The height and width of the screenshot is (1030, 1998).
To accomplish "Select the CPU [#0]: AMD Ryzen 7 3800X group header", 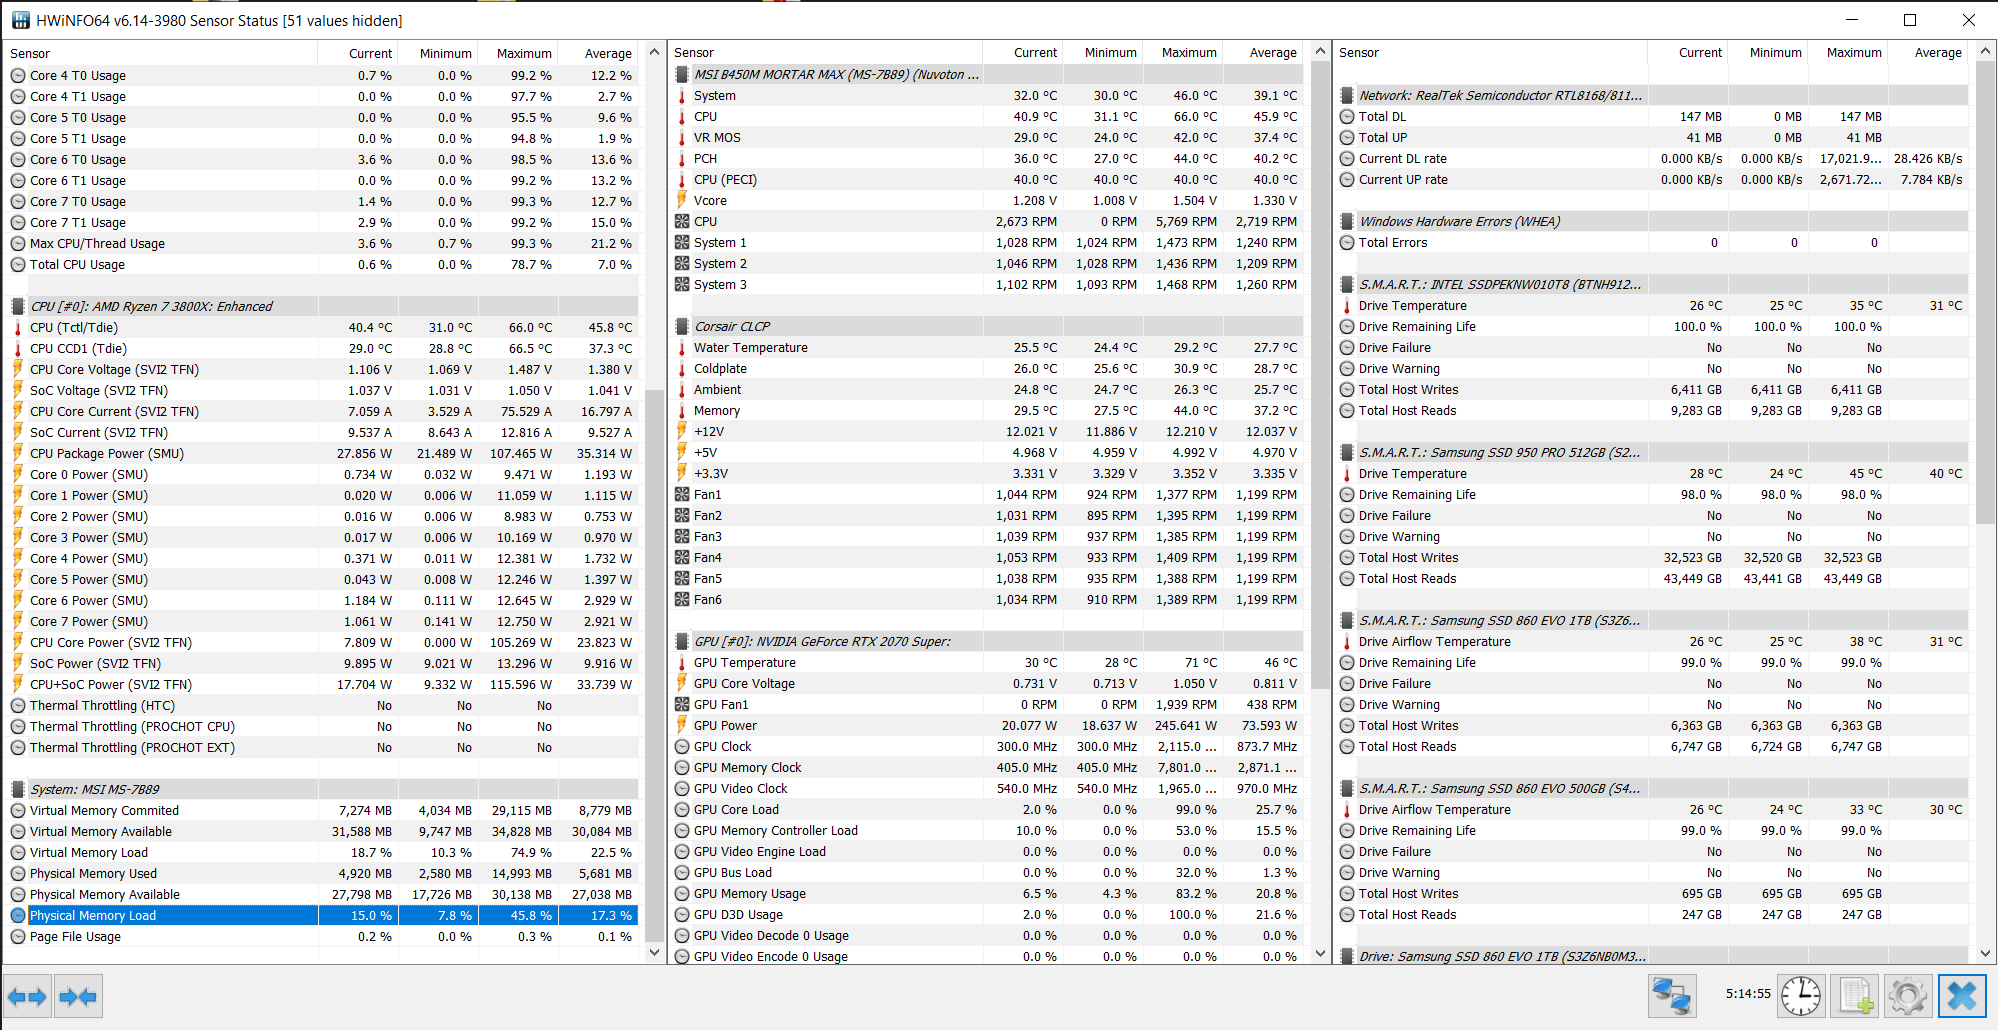I will [x=321, y=307].
